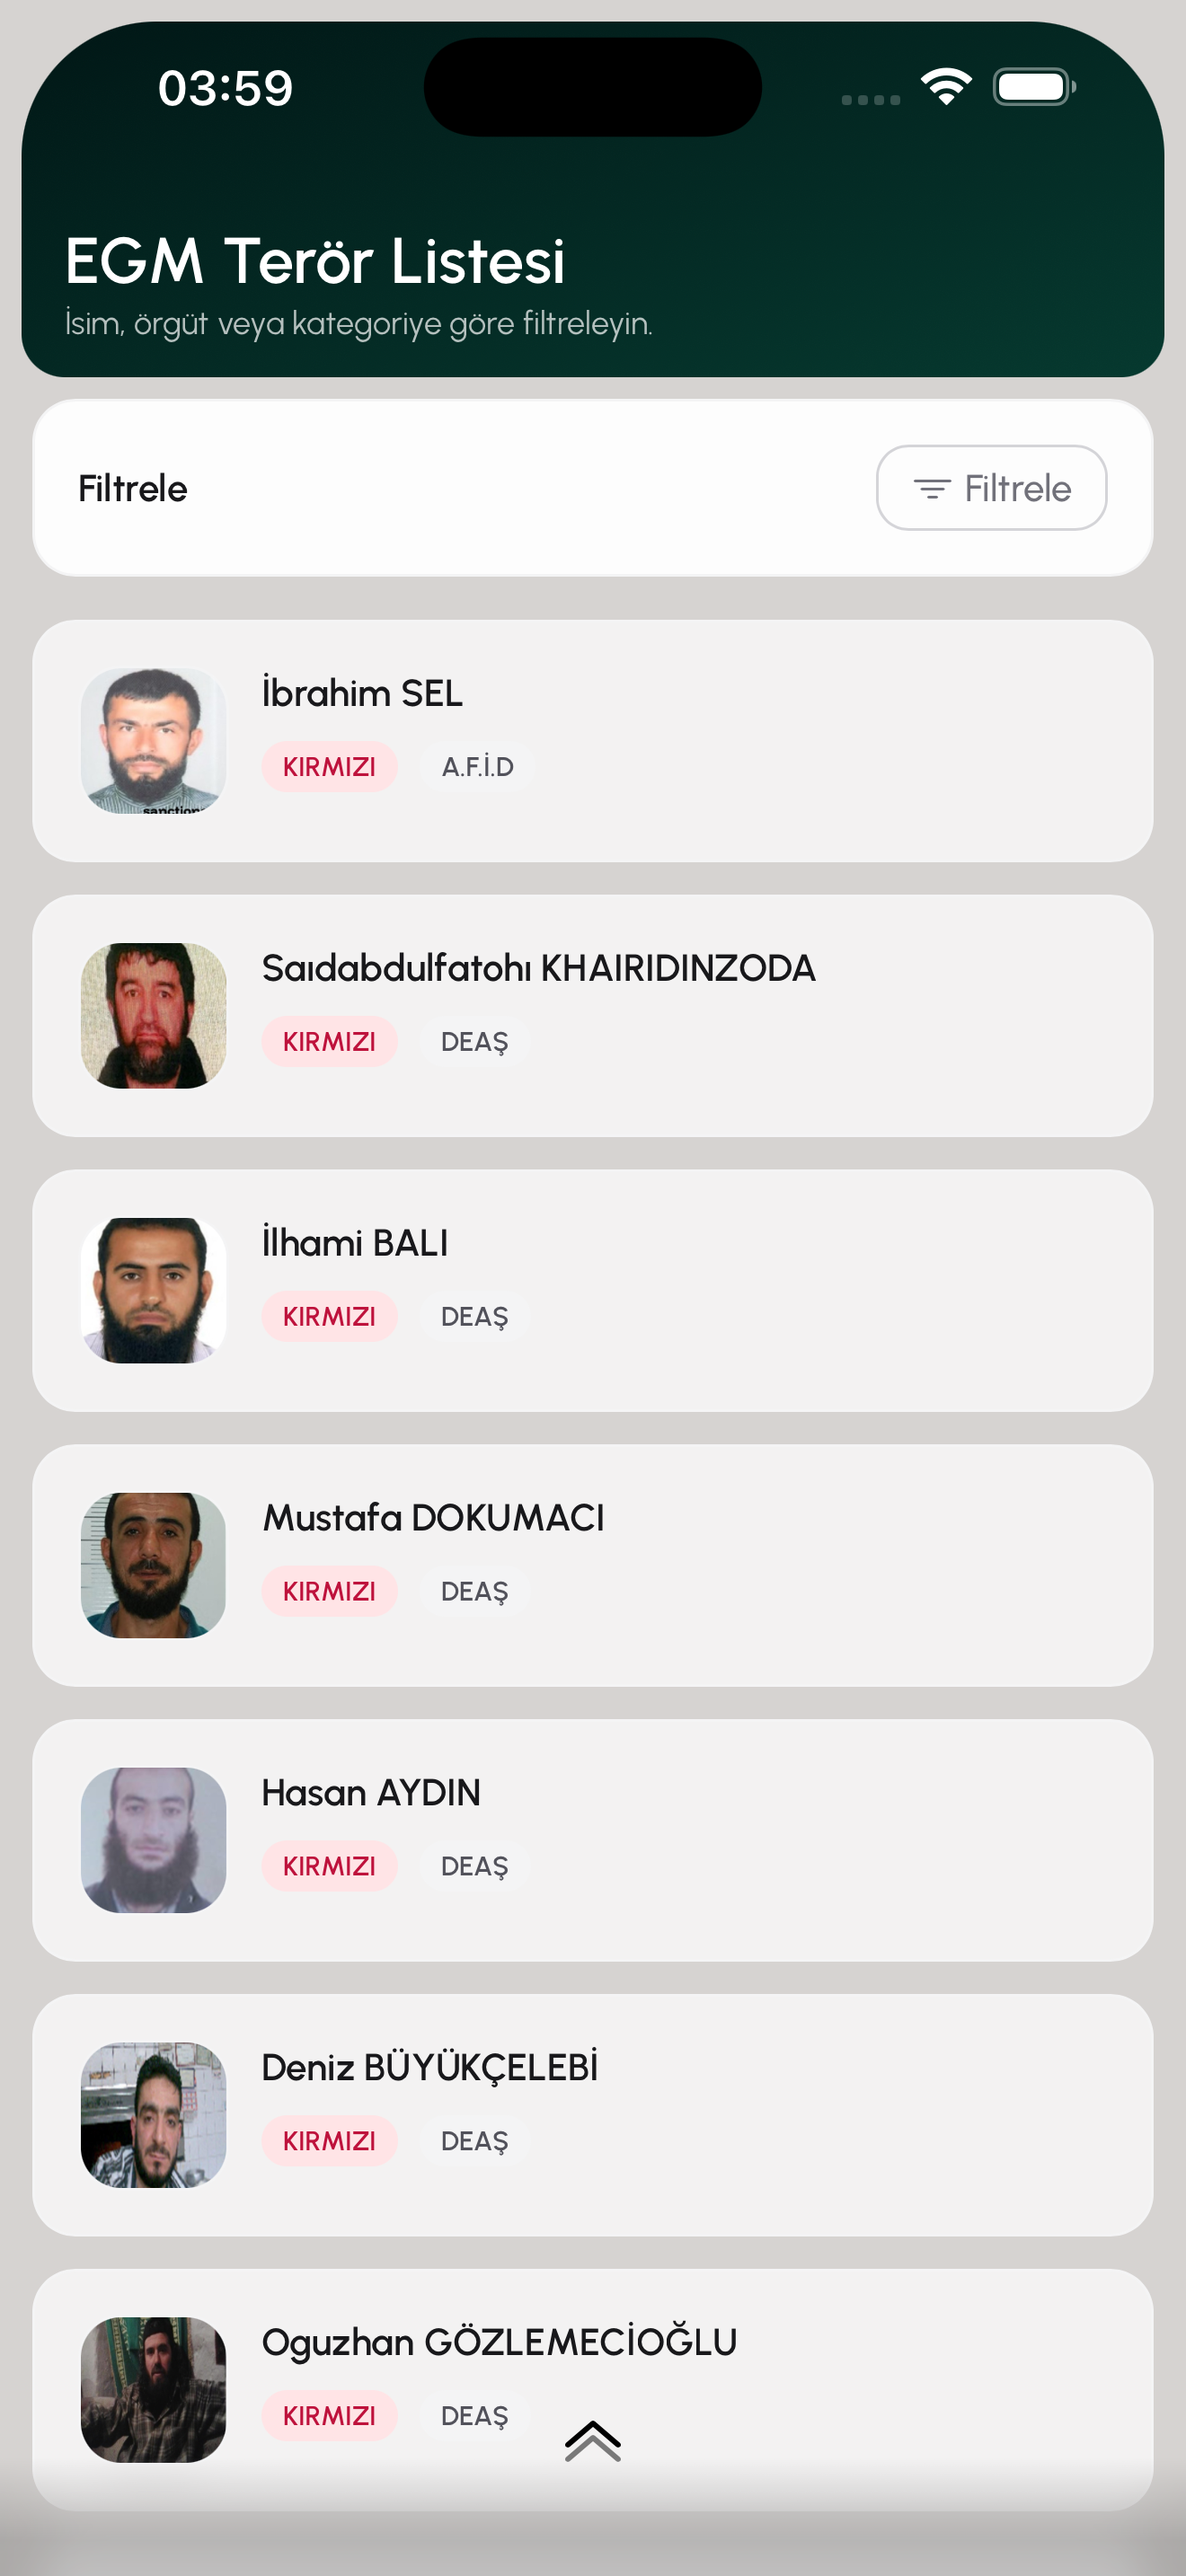Tap the KIRMIZI tag under Hasan AYDIN
Screen dimensions: 1186x2576
tap(329, 1866)
